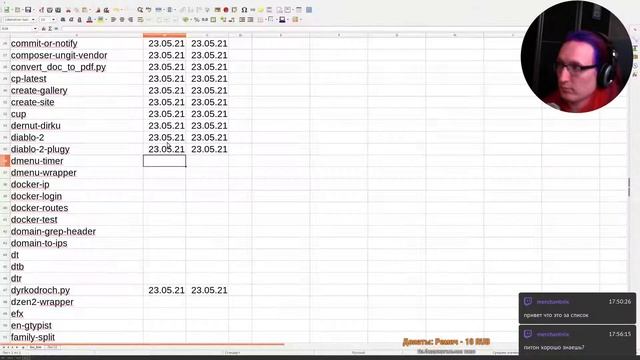Toggle Wrap Text icon
Image resolution: width=640 pixels, height=360 pixels.
[140, 20]
